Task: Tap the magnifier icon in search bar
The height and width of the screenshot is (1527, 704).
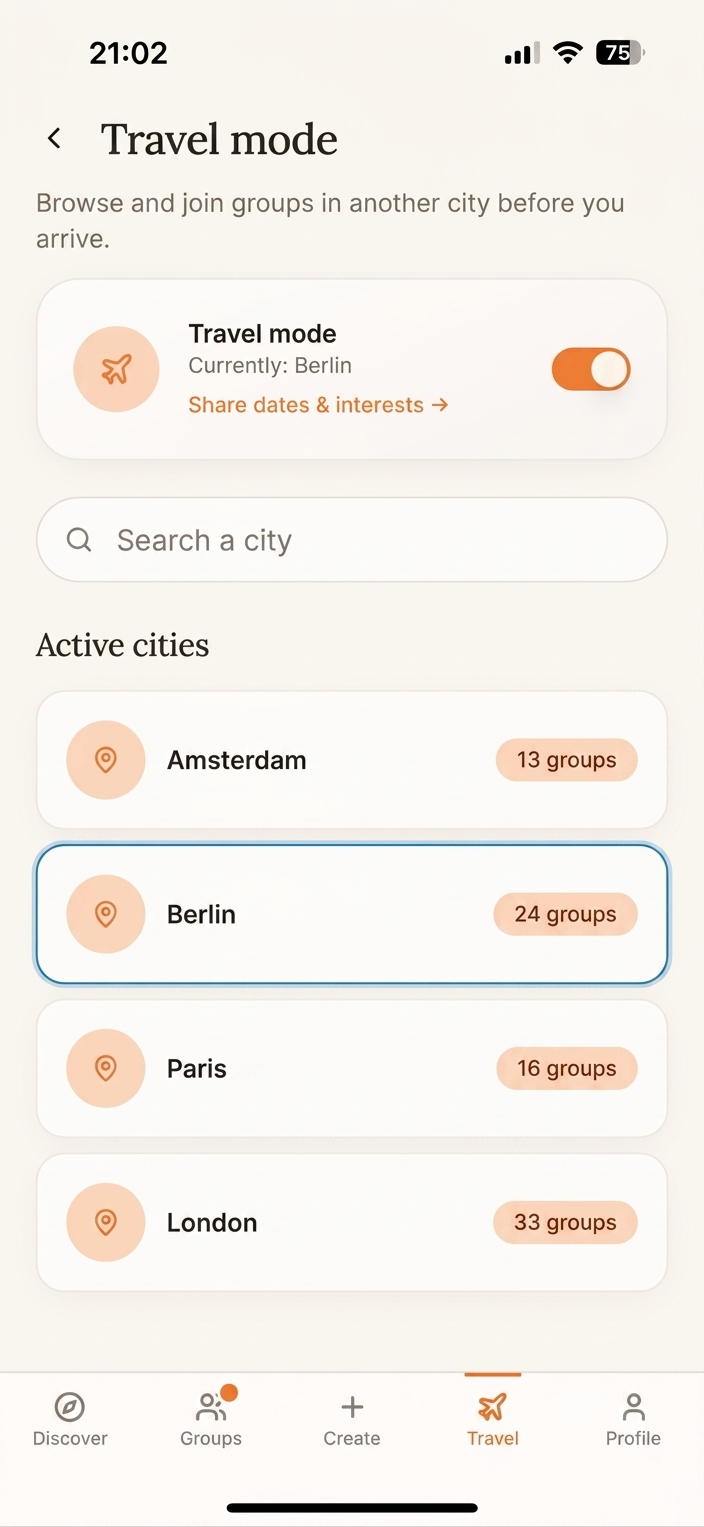Action: click(79, 540)
